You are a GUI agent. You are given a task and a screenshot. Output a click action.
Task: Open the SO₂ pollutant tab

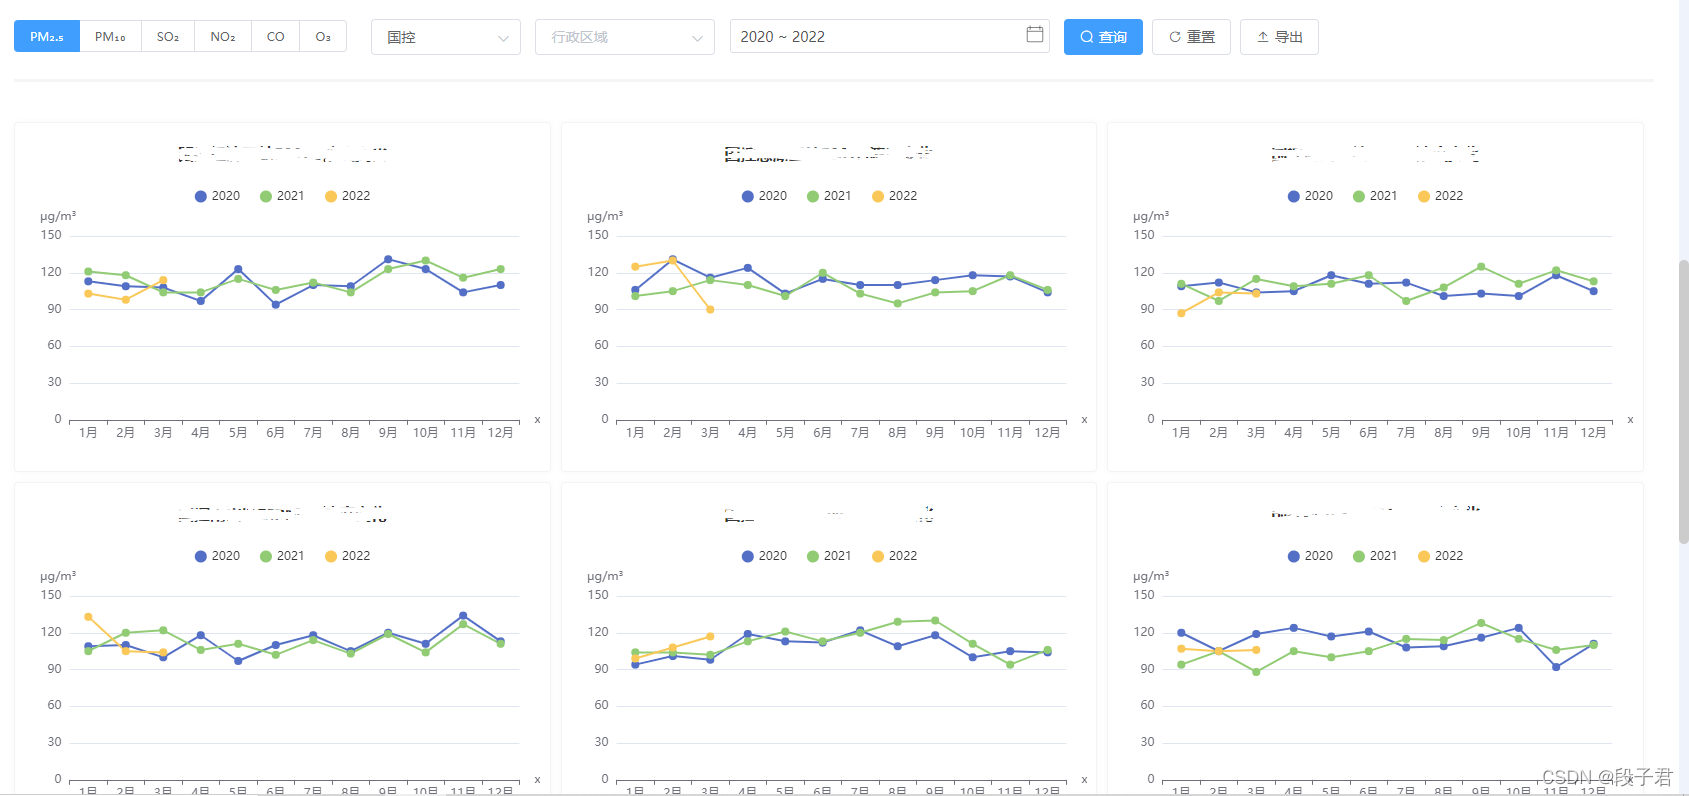click(x=168, y=37)
